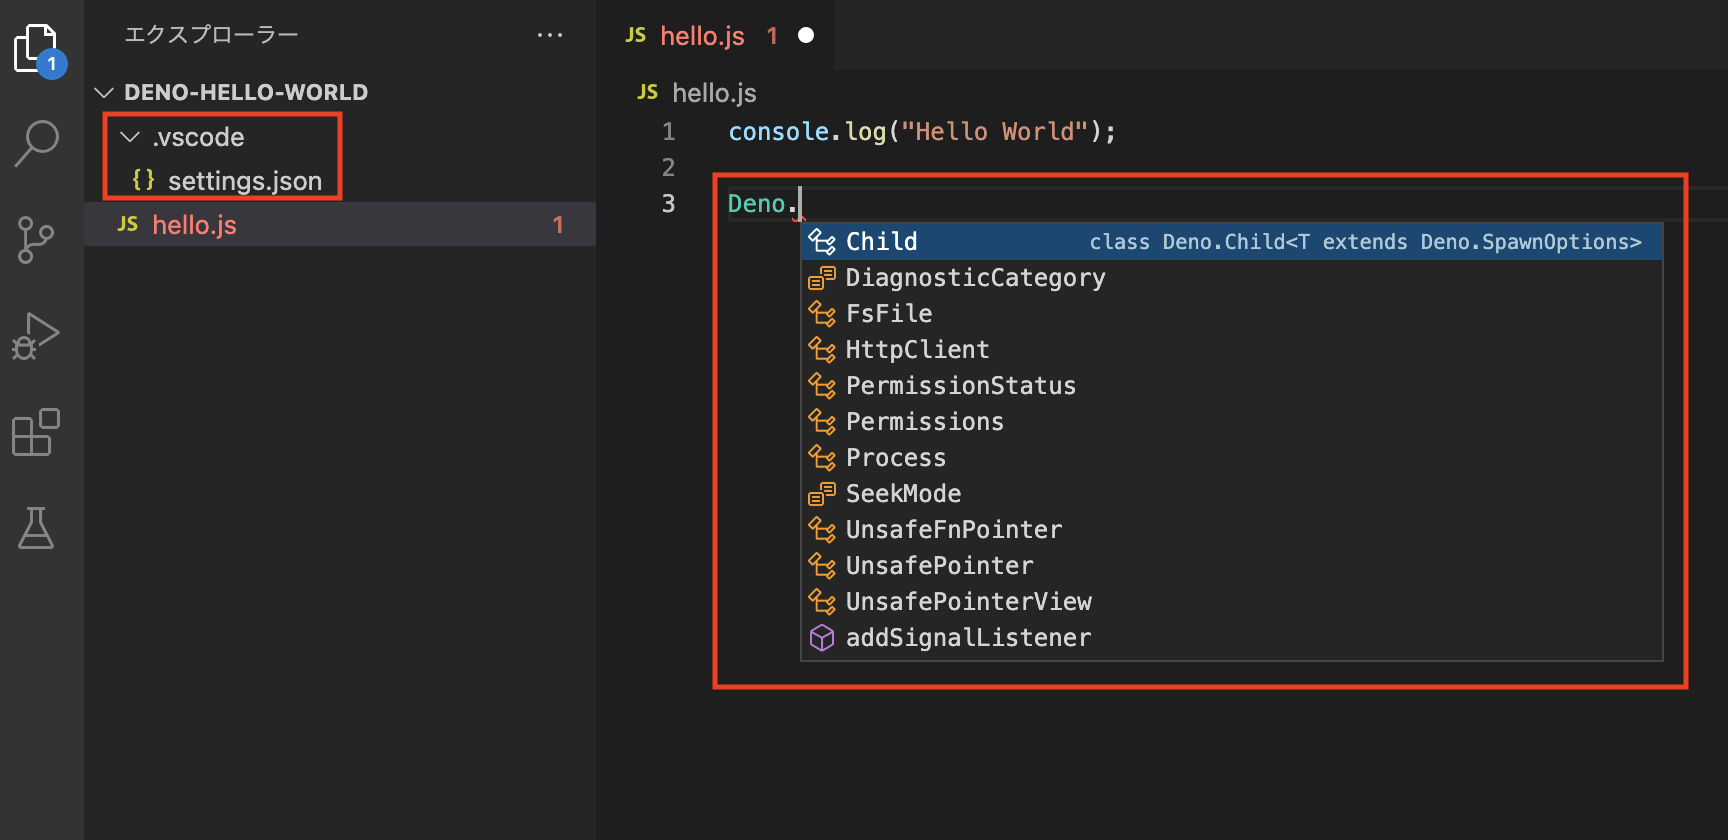
Task: Click the hello.js breadcrumb item
Action: pos(713,93)
